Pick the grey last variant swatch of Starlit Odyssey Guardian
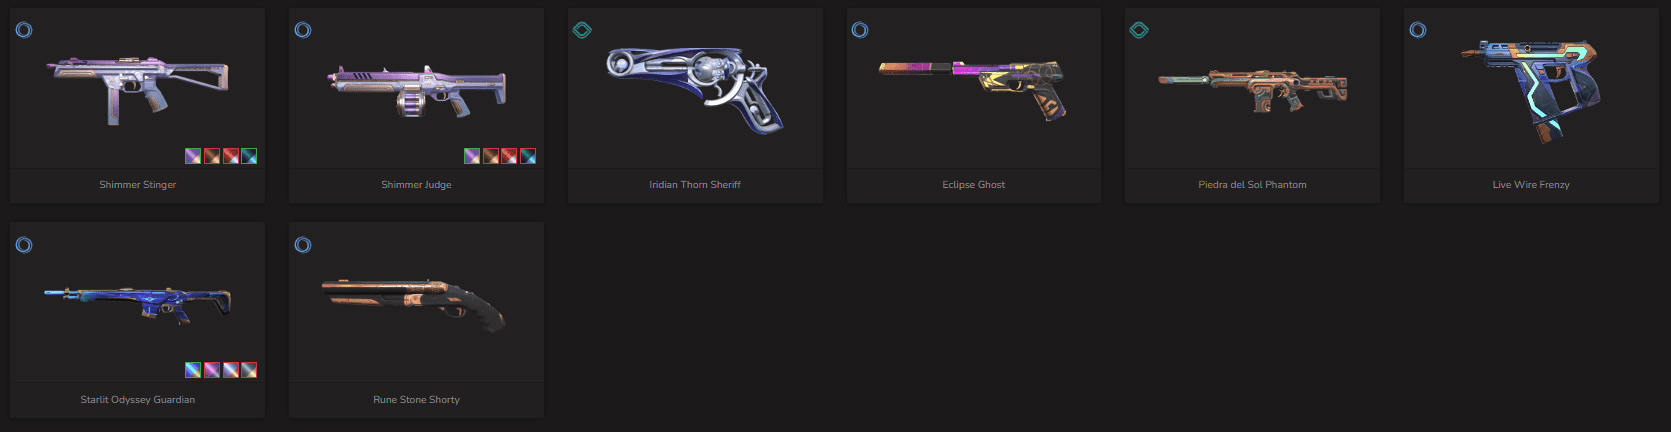1671x432 pixels. coord(249,370)
